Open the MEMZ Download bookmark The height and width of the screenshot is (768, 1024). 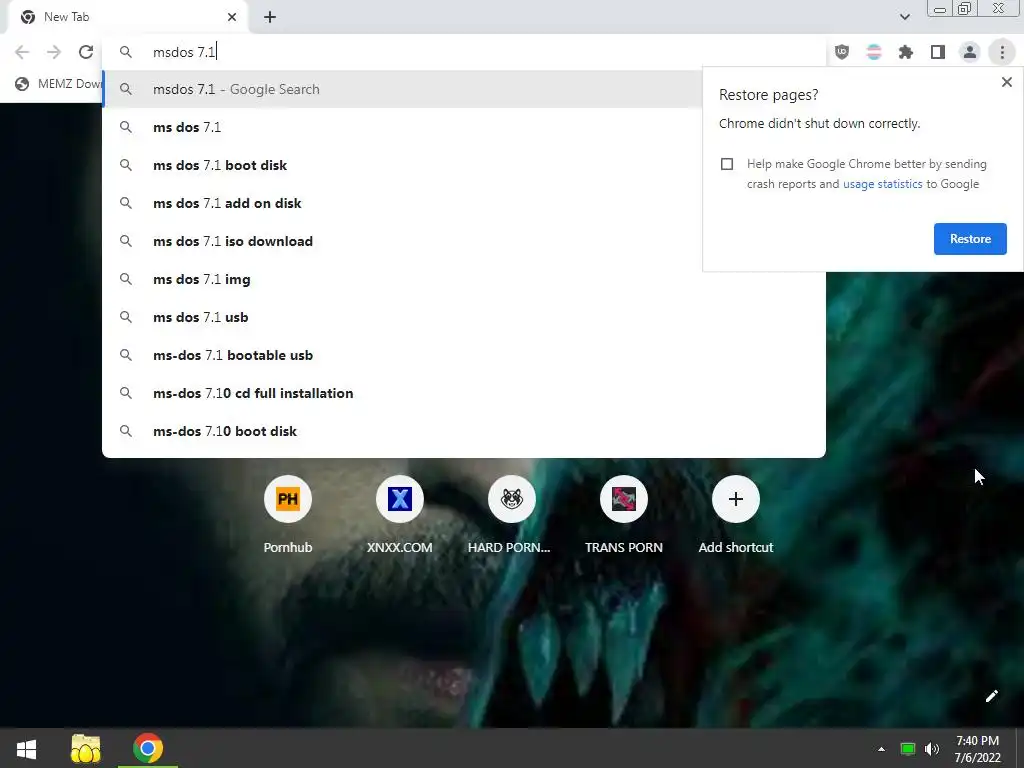pos(59,84)
